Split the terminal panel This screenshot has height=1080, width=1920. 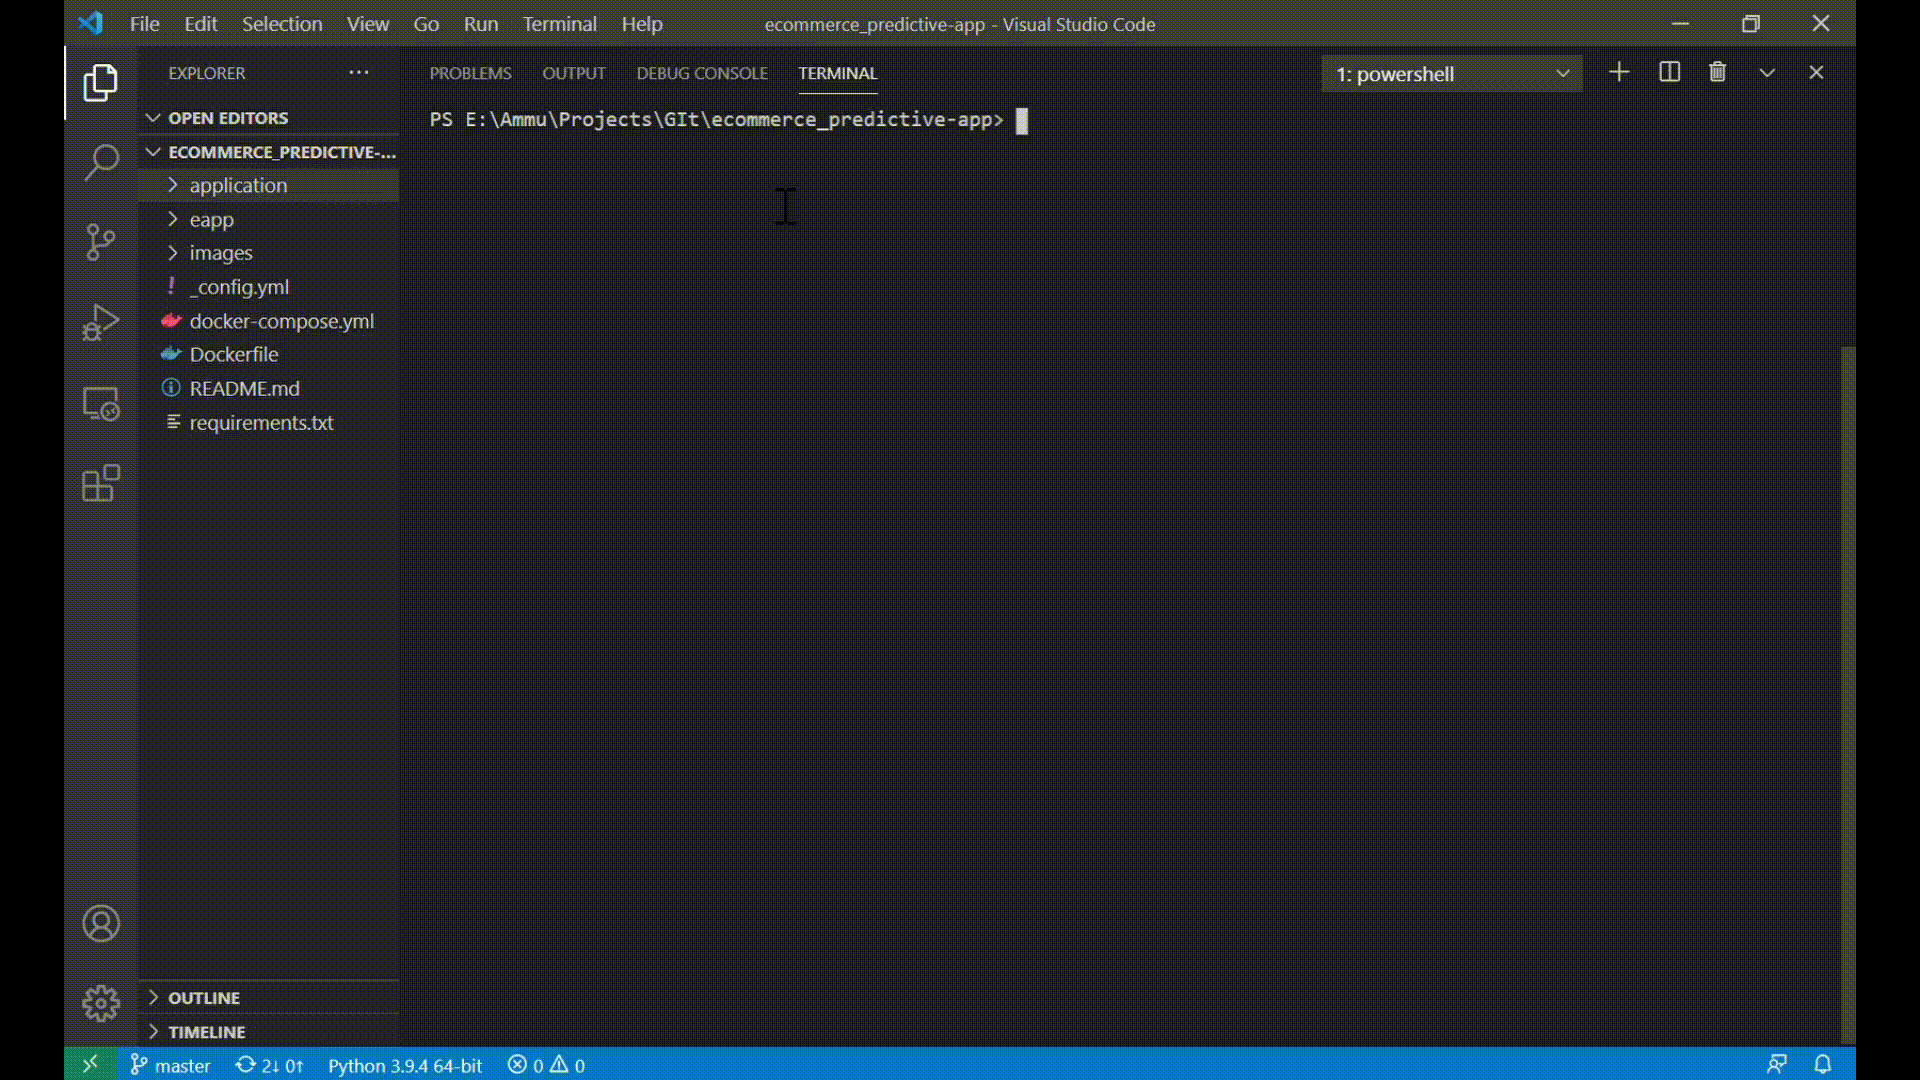[1669, 72]
